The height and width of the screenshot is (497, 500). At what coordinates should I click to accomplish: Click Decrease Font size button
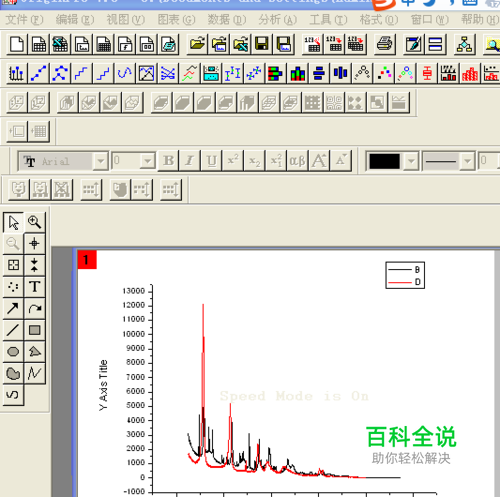tap(340, 161)
